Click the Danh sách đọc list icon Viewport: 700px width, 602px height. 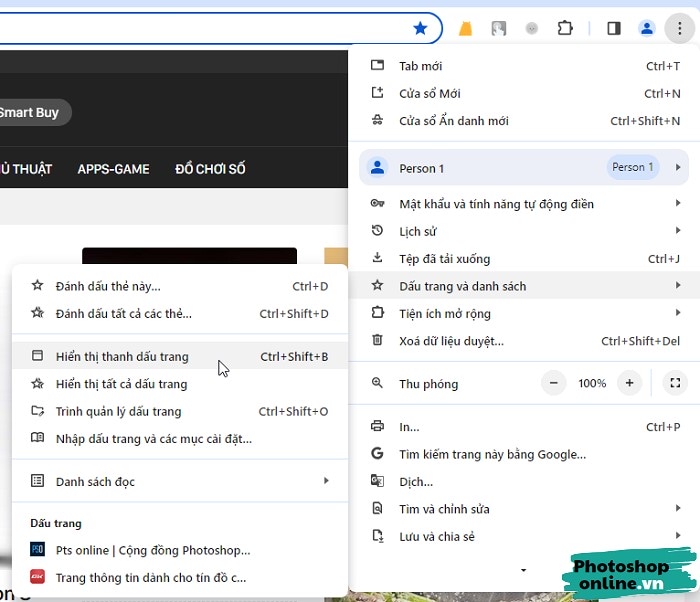tap(38, 481)
